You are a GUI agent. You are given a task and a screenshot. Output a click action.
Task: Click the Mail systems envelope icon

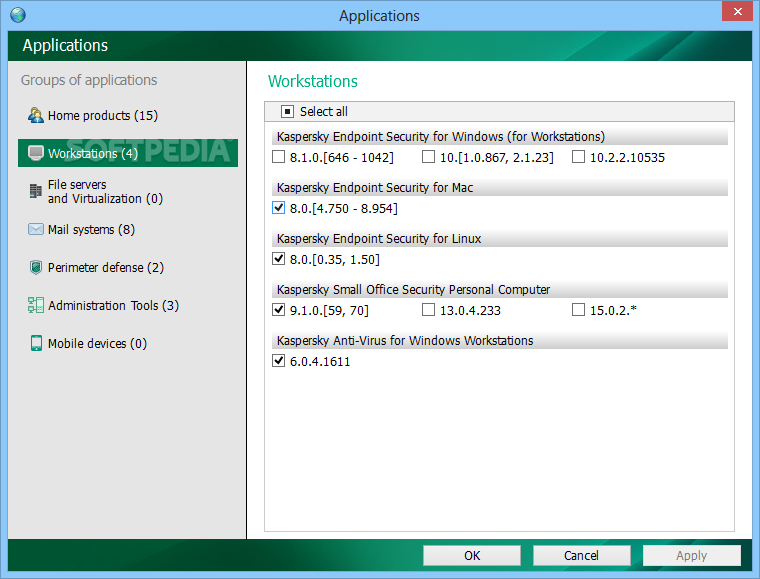coord(35,229)
